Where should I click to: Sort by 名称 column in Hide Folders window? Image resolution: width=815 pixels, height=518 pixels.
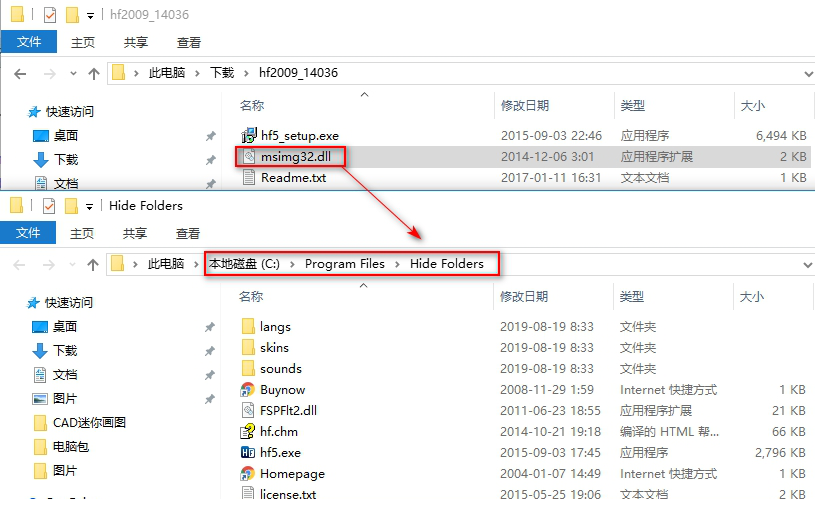[252, 297]
